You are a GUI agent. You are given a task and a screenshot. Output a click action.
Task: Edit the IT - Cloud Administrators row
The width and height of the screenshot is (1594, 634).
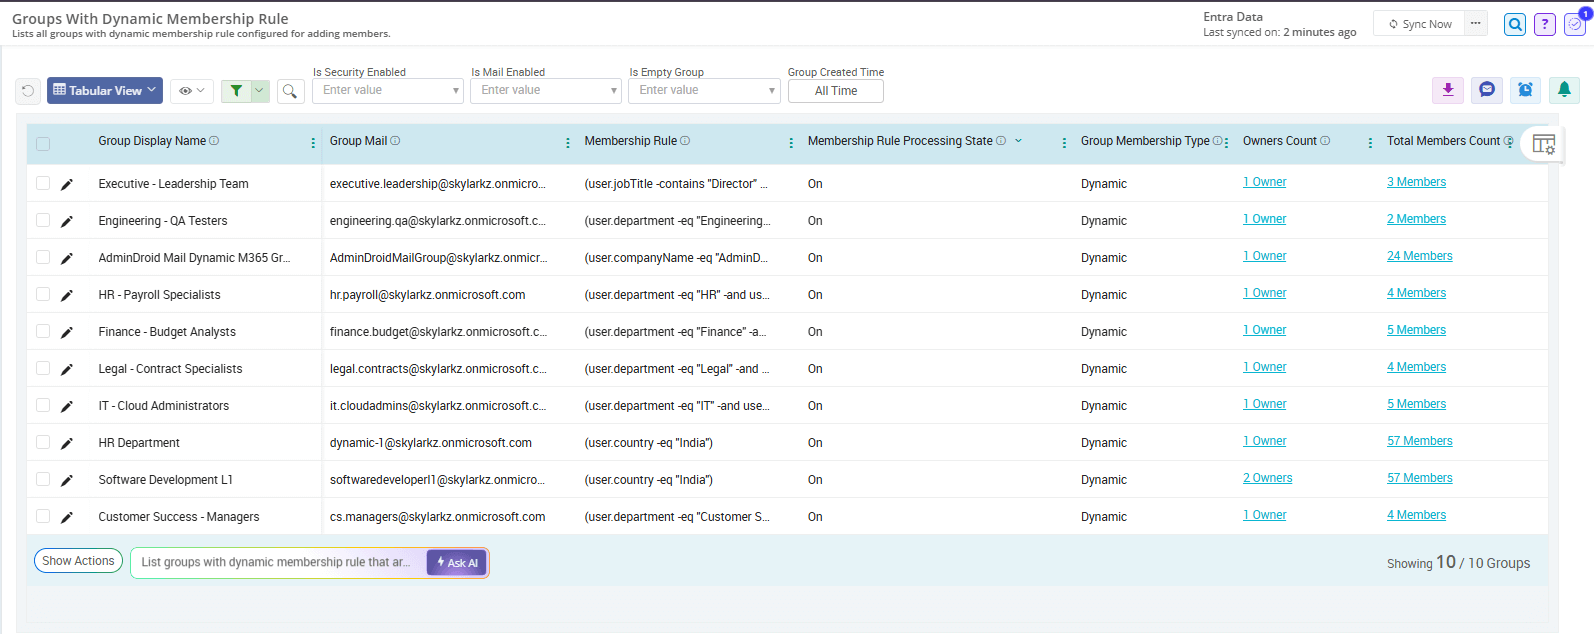tap(67, 406)
